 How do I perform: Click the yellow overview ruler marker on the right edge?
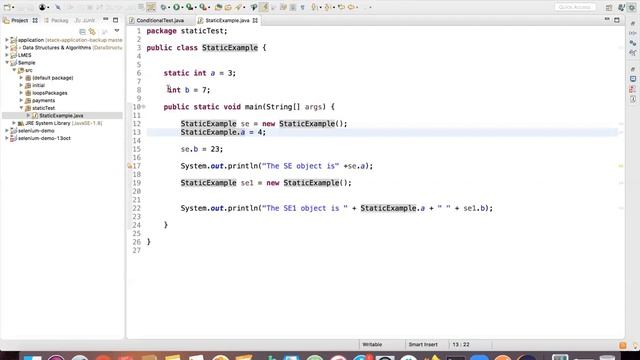pyautogui.click(x=621, y=166)
